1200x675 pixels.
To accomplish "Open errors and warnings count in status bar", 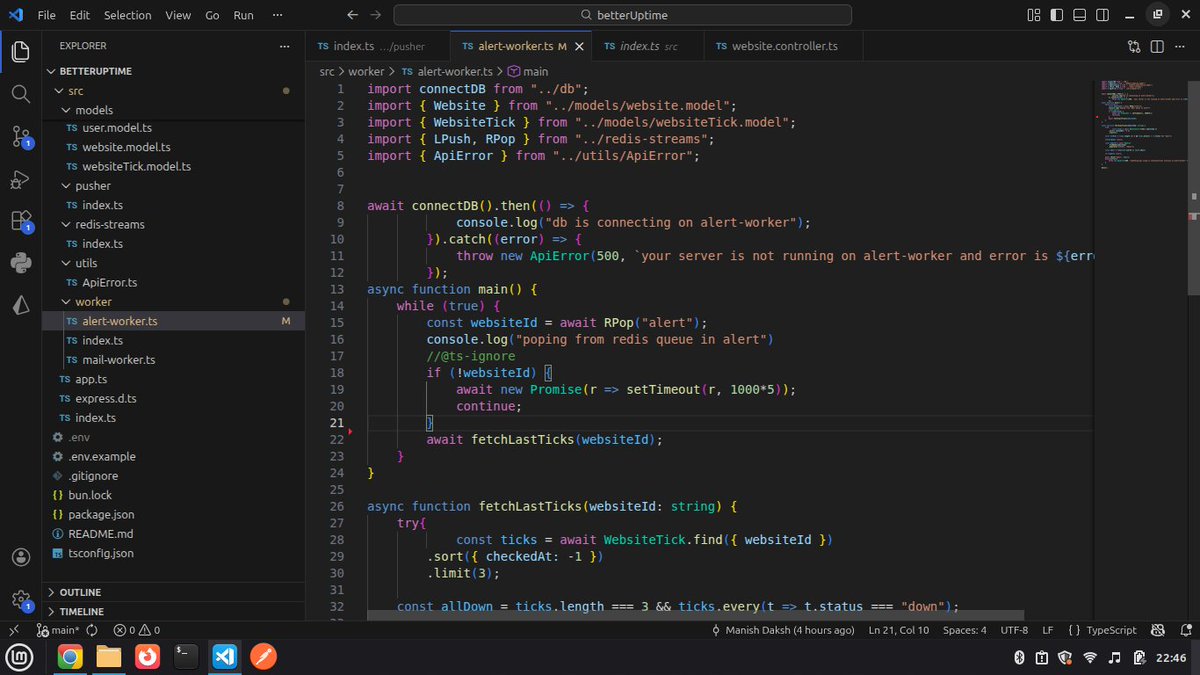I will click(136, 630).
